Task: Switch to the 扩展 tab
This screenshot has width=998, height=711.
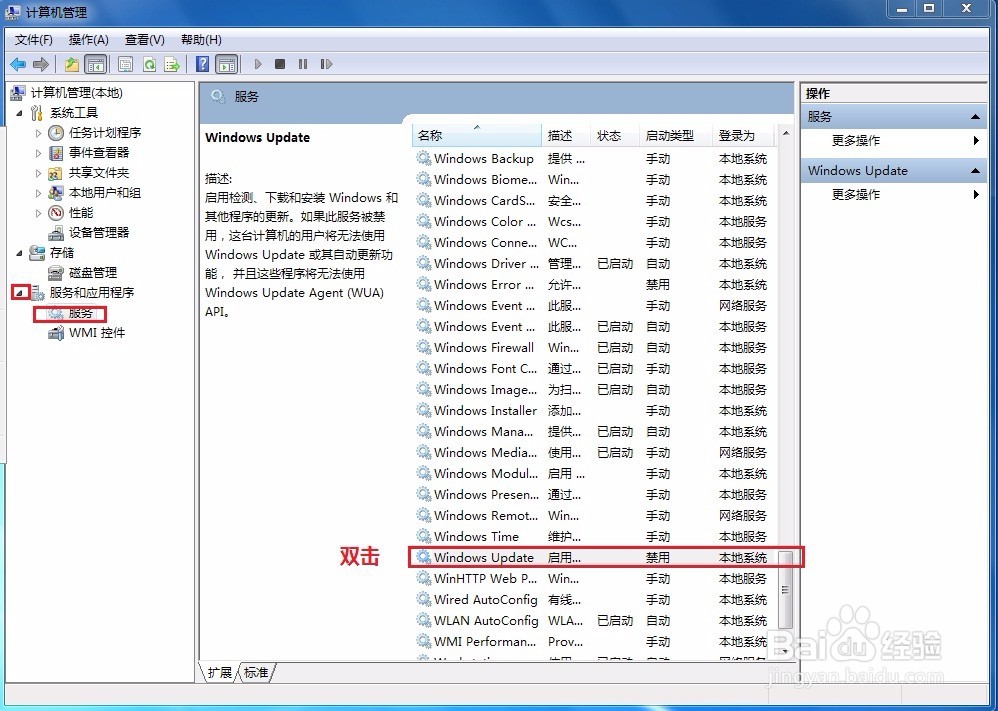Action: point(220,672)
